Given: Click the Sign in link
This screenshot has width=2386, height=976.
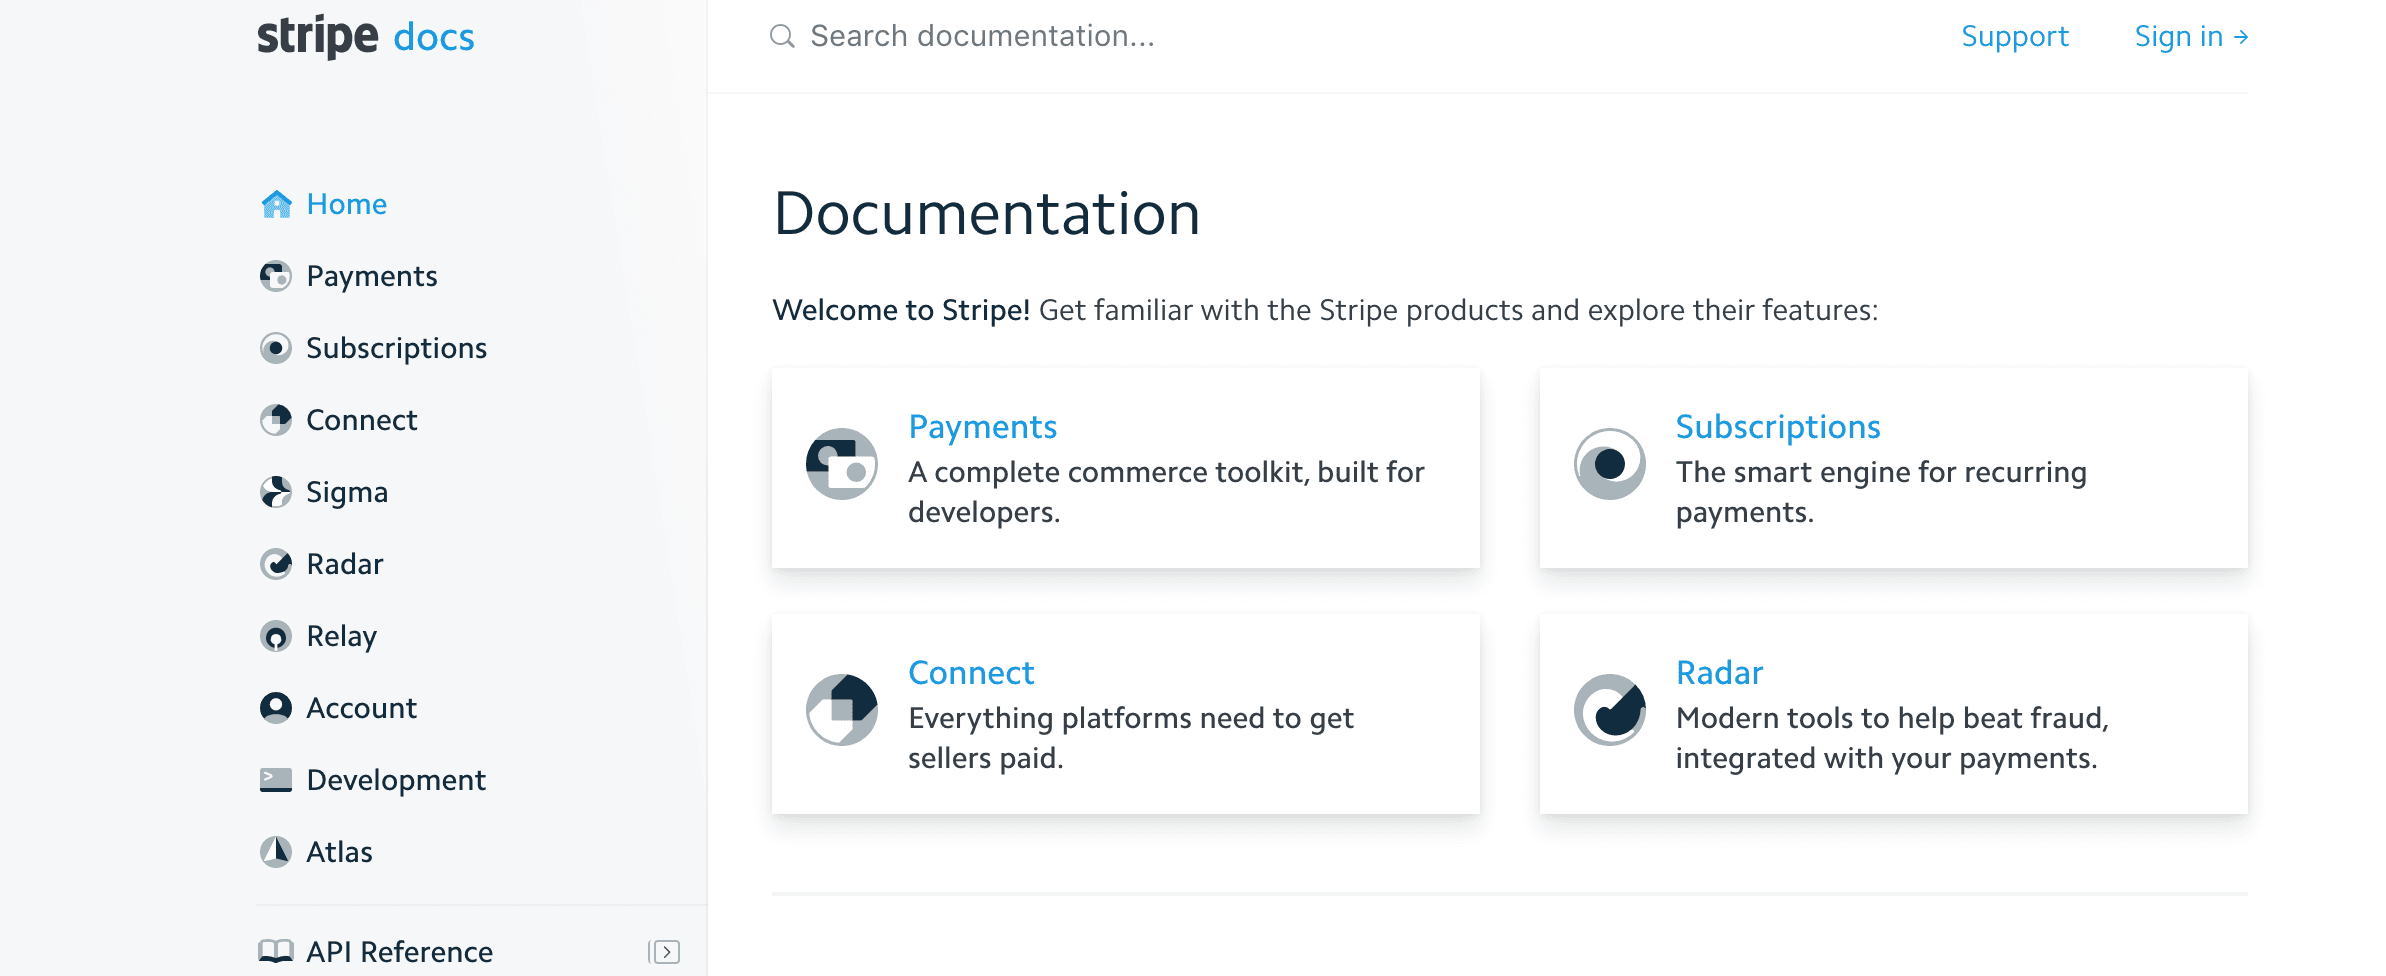Looking at the screenshot, I should tap(2191, 37).
